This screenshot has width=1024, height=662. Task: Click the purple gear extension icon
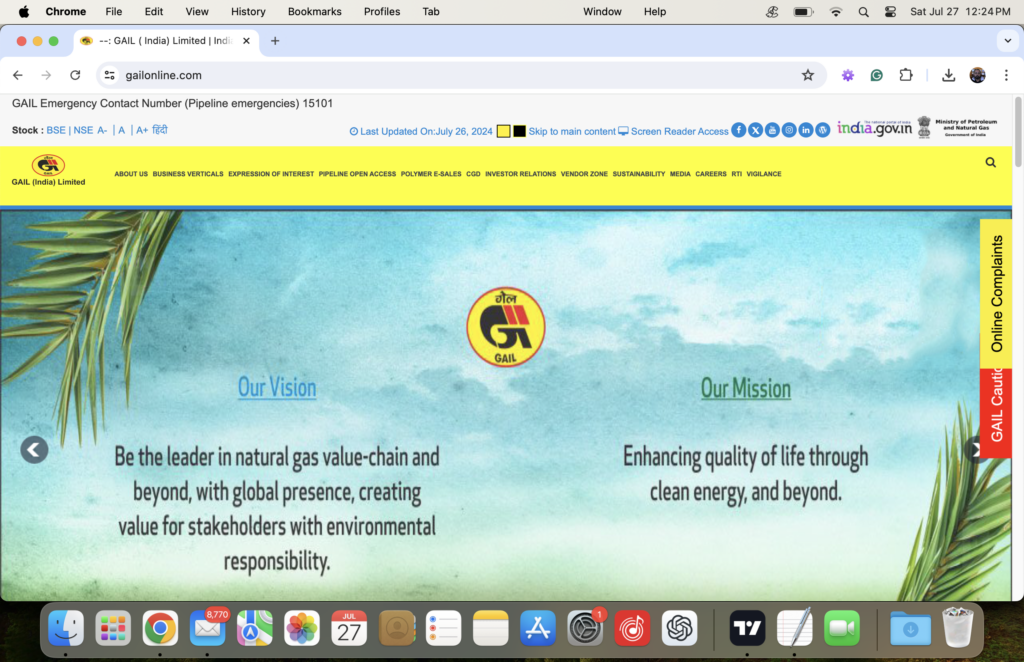coord(848,75)
